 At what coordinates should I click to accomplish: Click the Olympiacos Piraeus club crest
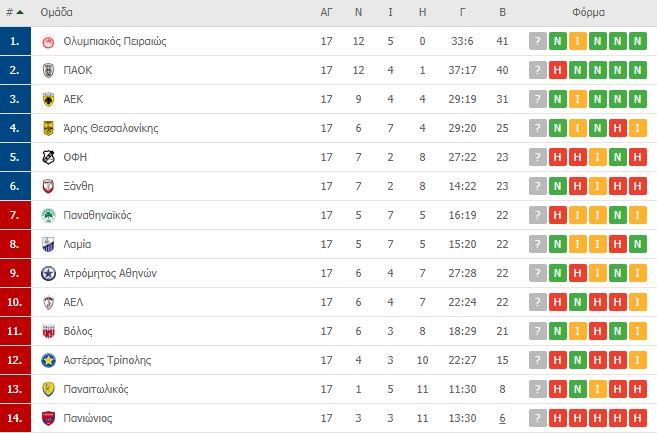[48, 41]
